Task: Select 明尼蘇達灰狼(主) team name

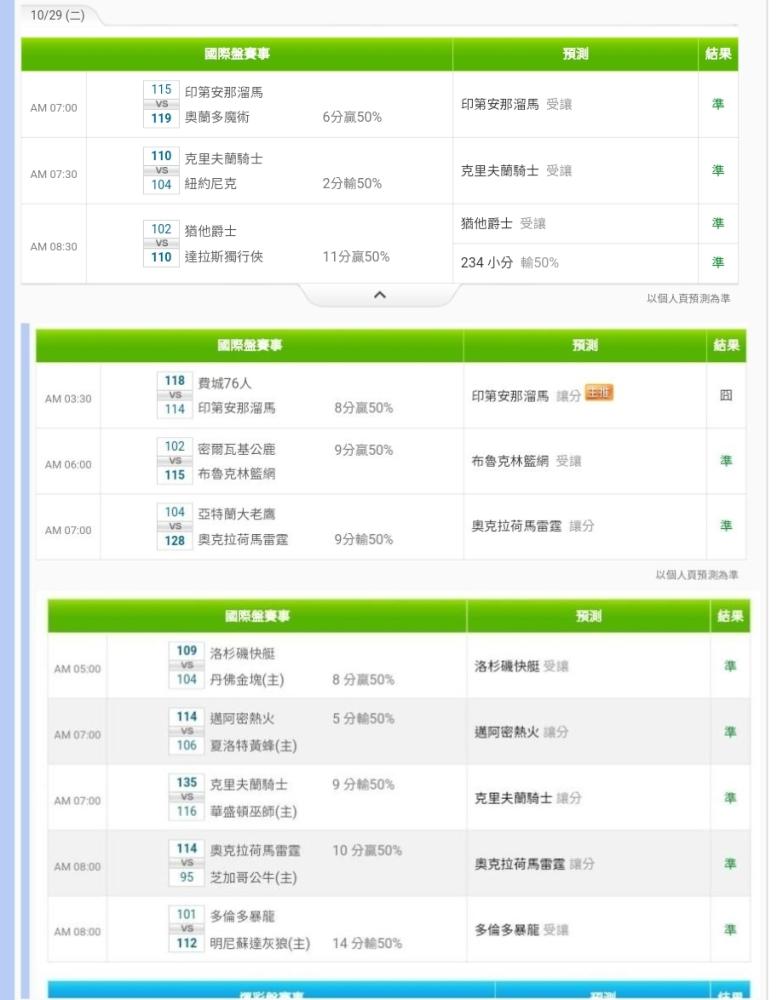Action: coord(260,943)
